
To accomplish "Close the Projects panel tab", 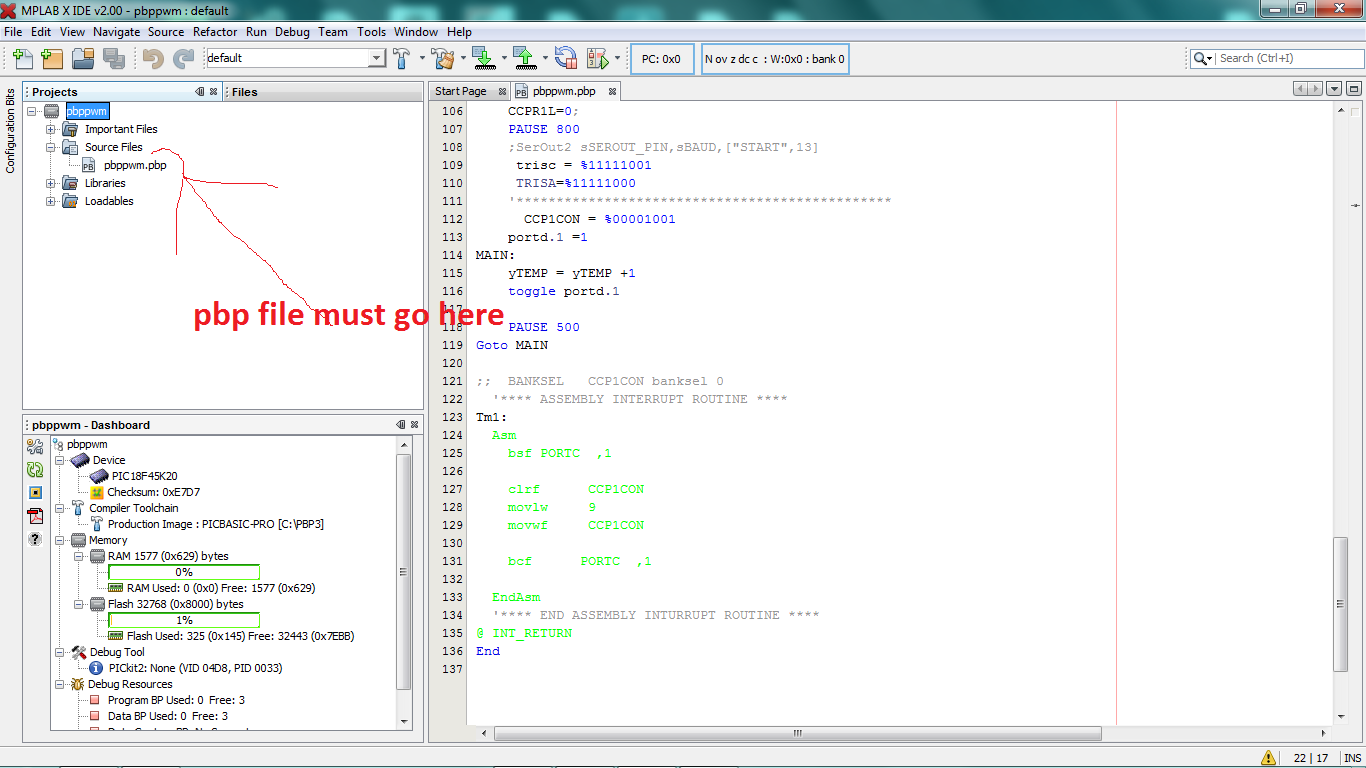I will pyautogui.click(x=214, y=91).
